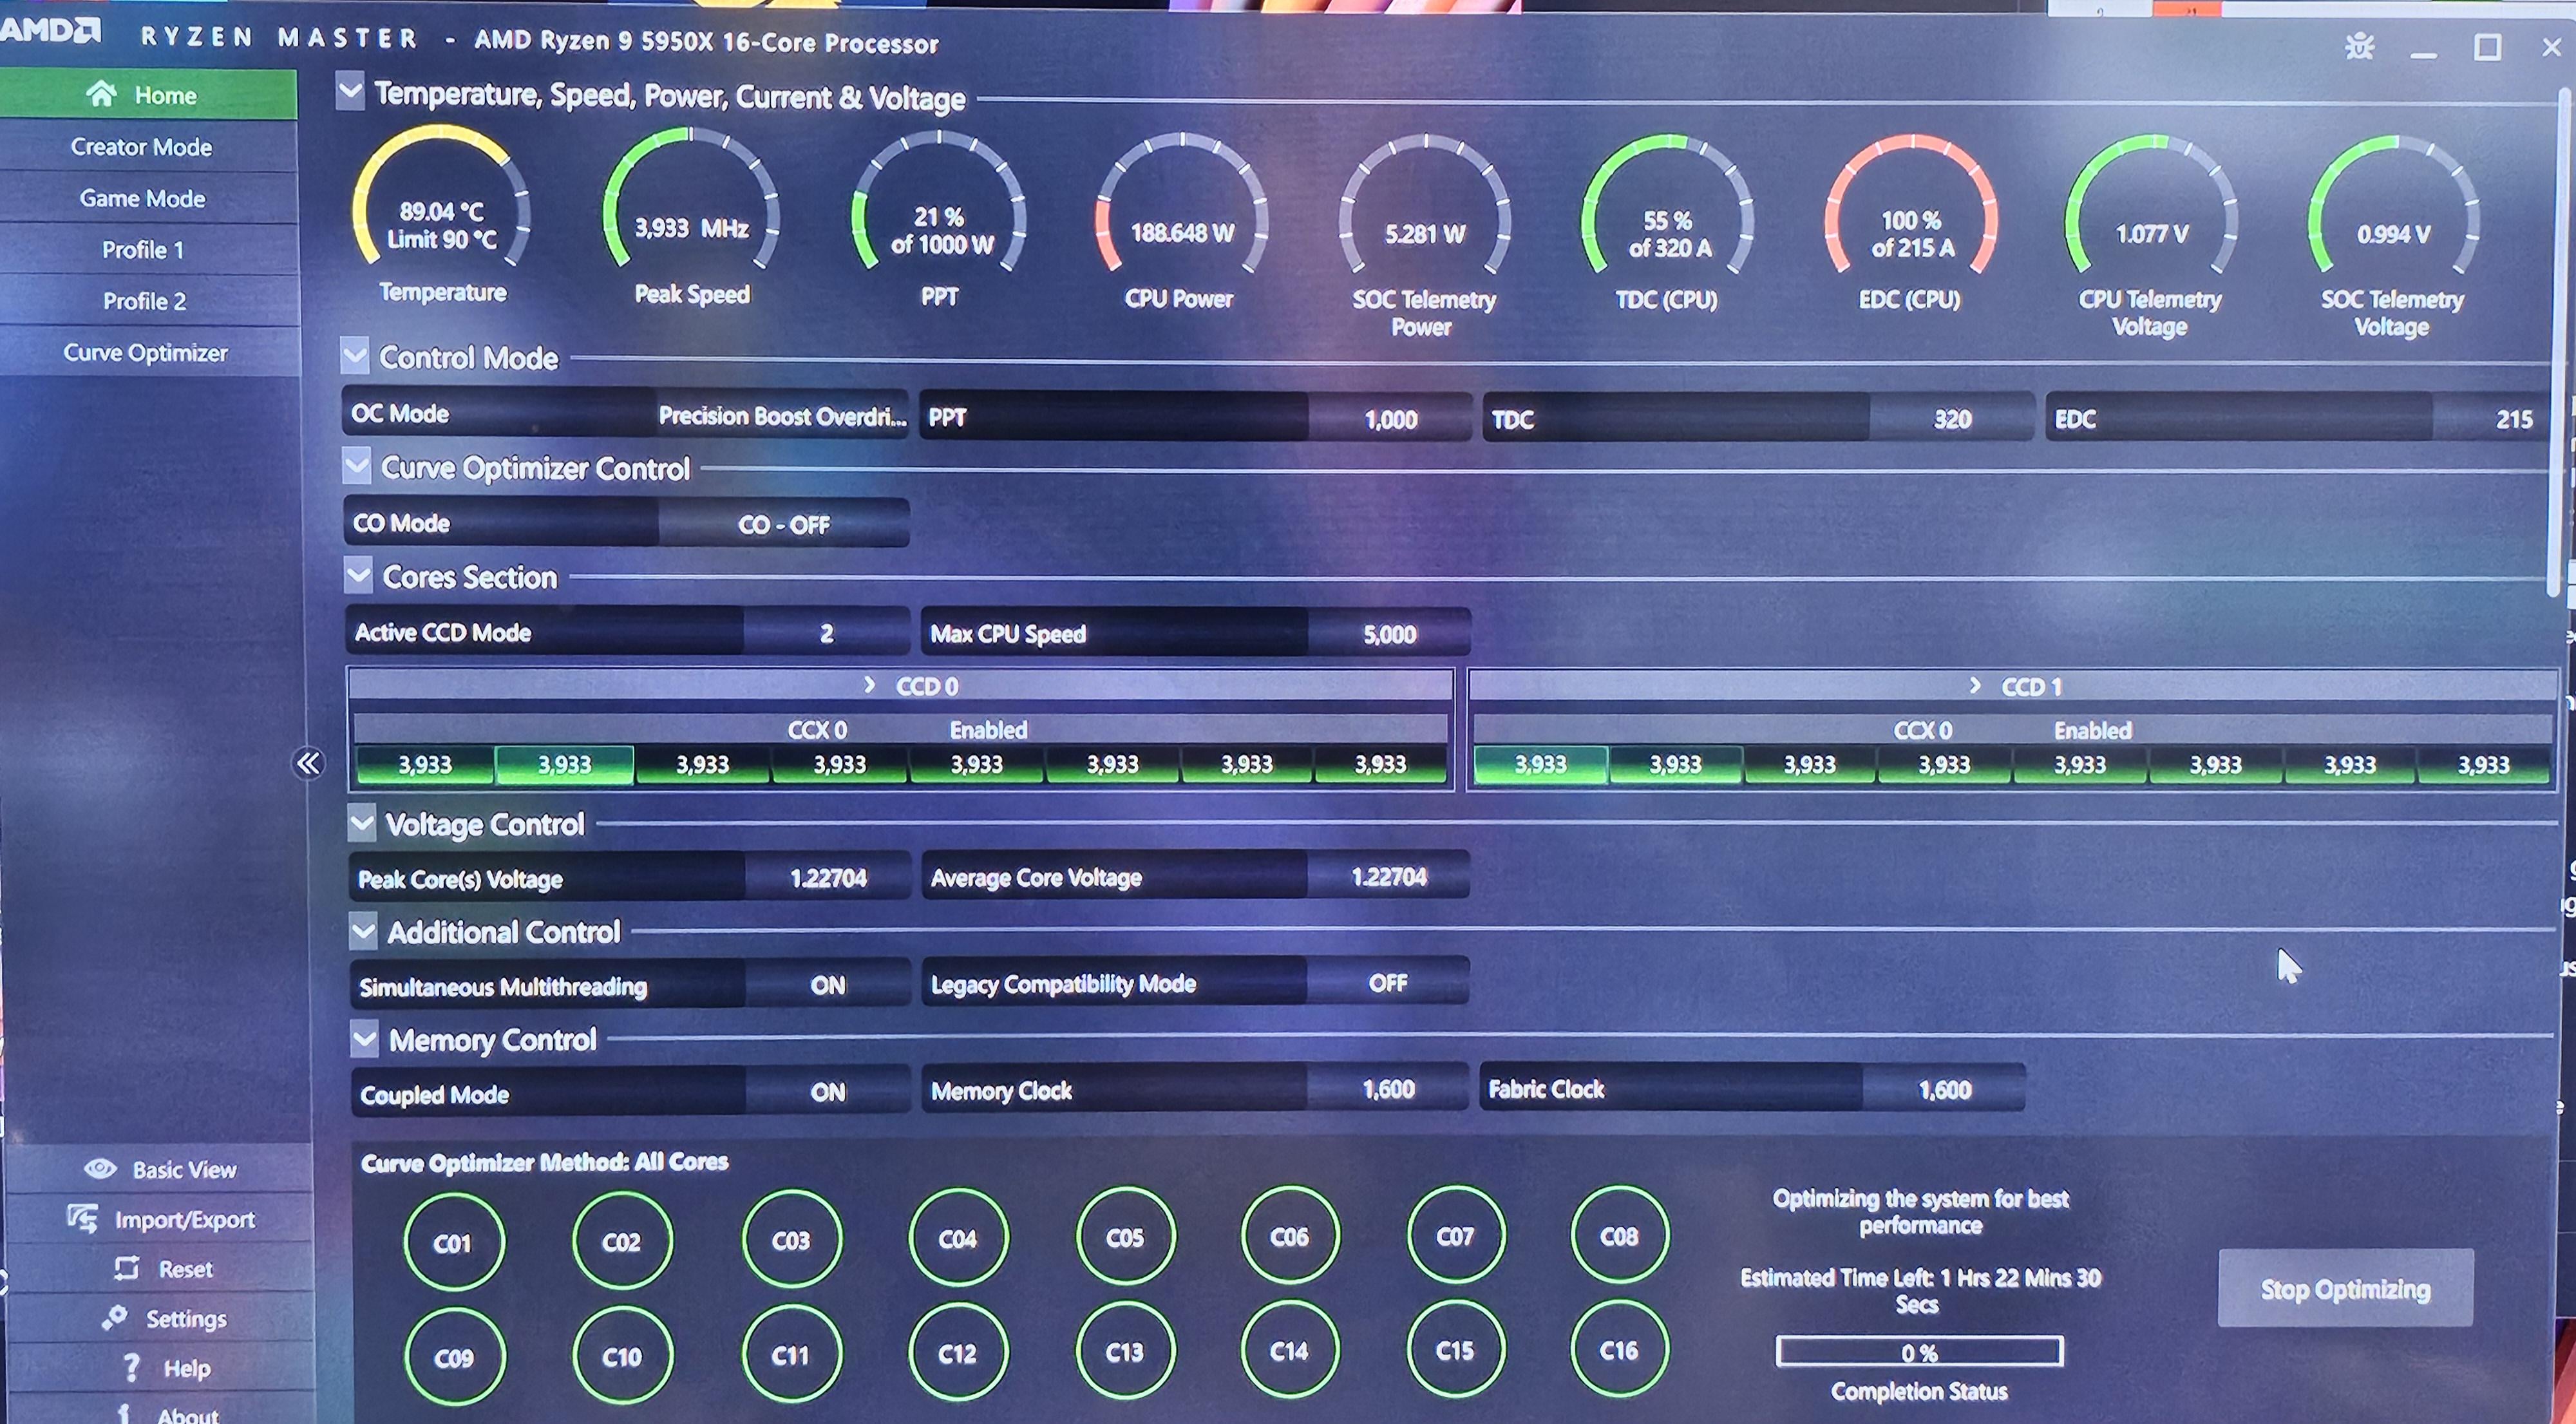Click the Max CPU Speed value 5,000
The image size is (2576, 1424).
pyautogui.click(x=1389, y=633)
